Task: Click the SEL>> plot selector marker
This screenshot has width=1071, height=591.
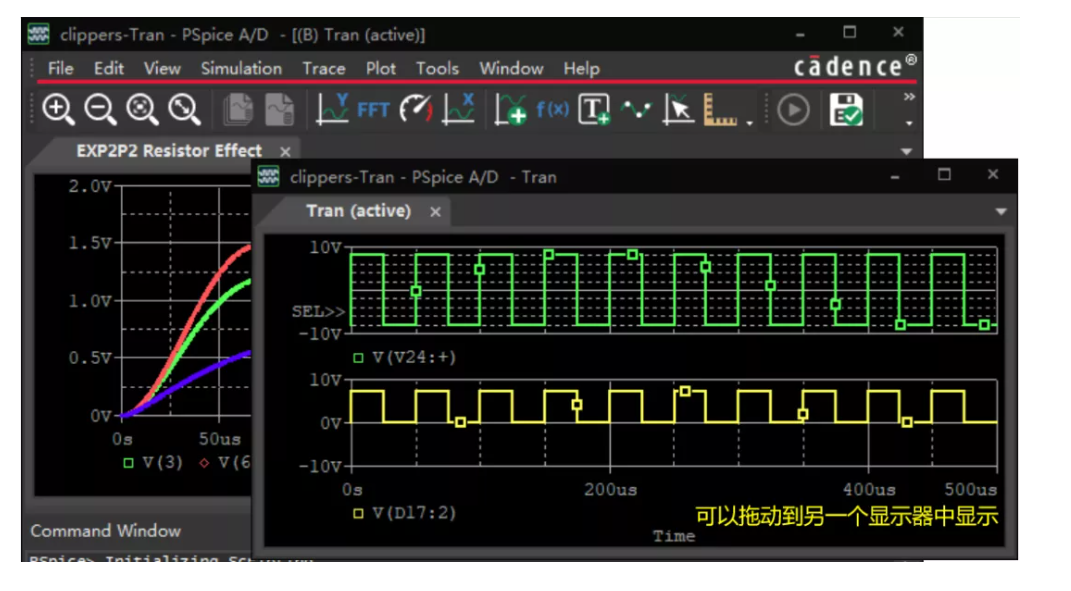Action: [x=318, y=312]
